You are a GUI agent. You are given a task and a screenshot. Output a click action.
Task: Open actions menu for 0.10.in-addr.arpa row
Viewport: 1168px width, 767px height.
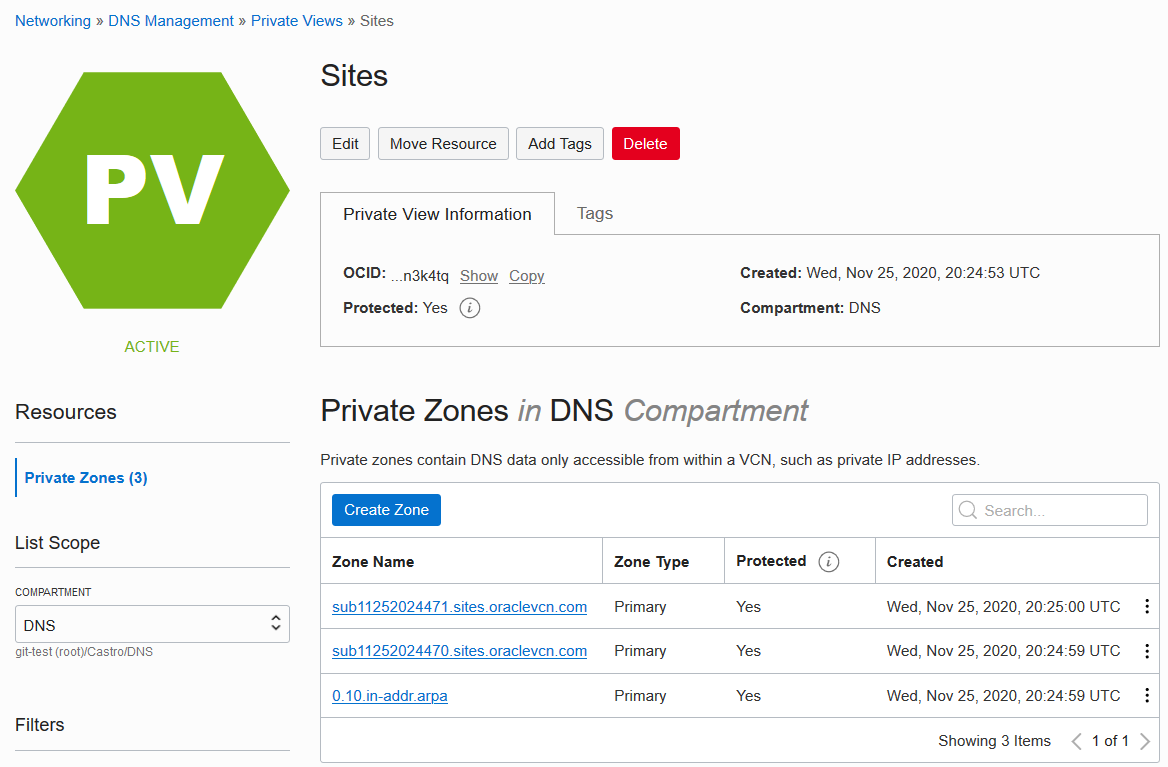[1146, 696]
